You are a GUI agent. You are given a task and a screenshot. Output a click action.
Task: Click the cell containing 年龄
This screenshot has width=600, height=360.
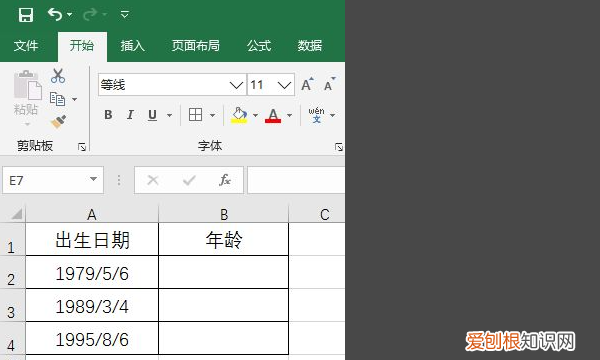click(223, 239)
